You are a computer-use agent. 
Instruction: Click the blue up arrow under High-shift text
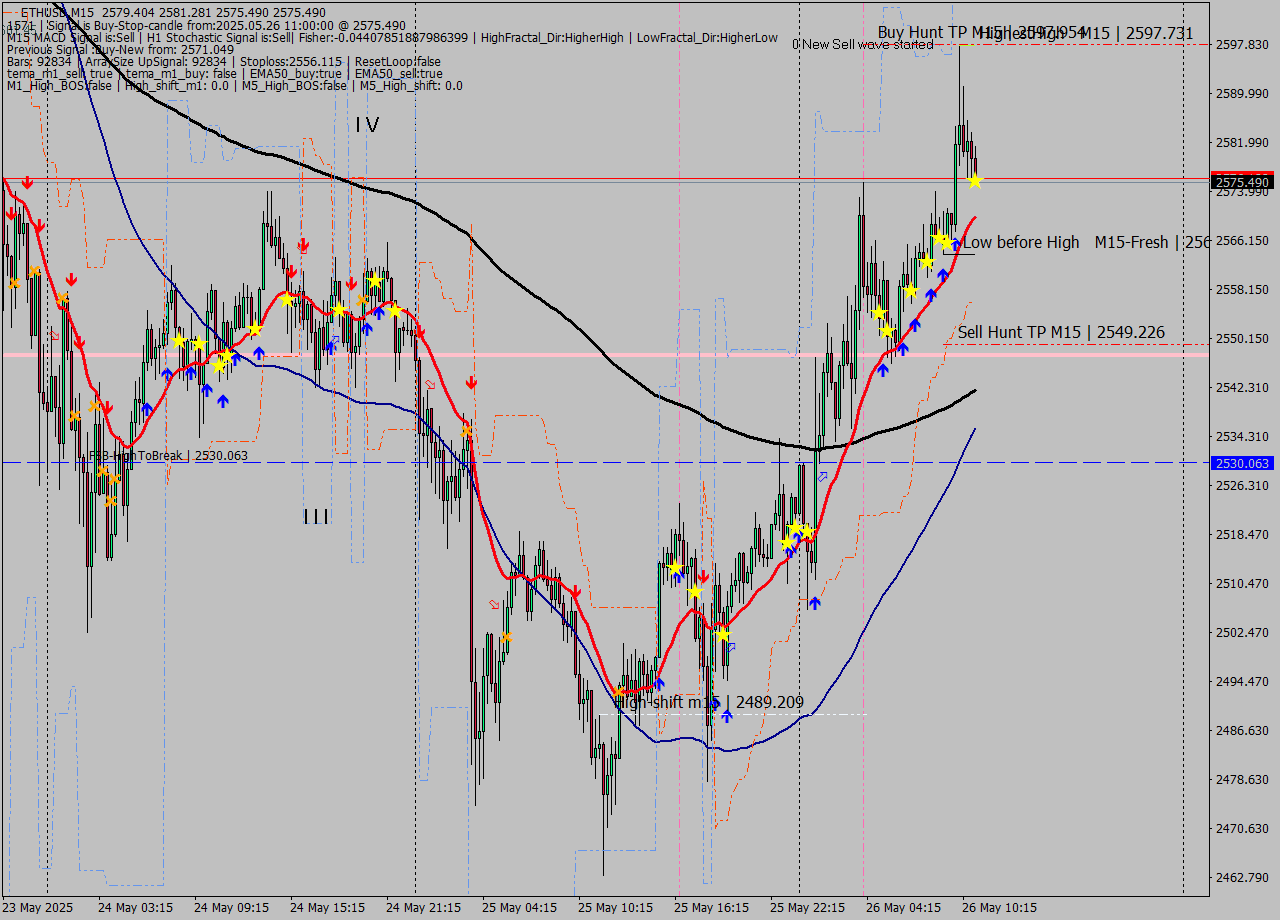click(727, 714)
